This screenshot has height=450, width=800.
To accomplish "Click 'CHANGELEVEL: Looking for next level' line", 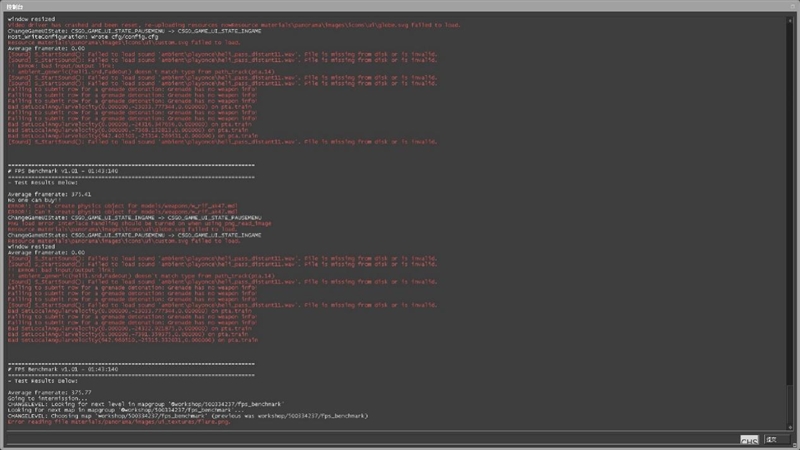I will pos(146,404).
